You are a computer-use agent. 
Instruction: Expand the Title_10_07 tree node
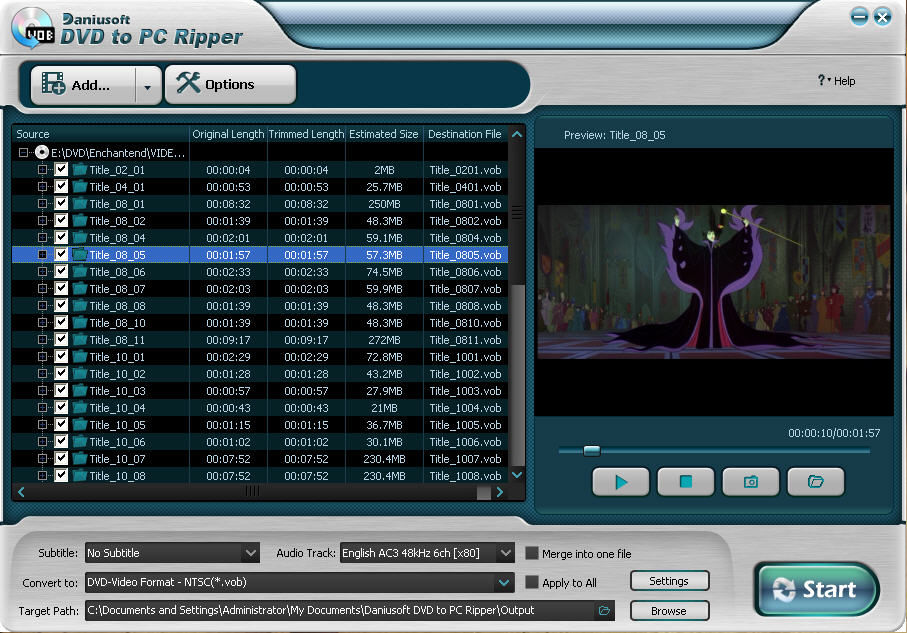[42, 458]
